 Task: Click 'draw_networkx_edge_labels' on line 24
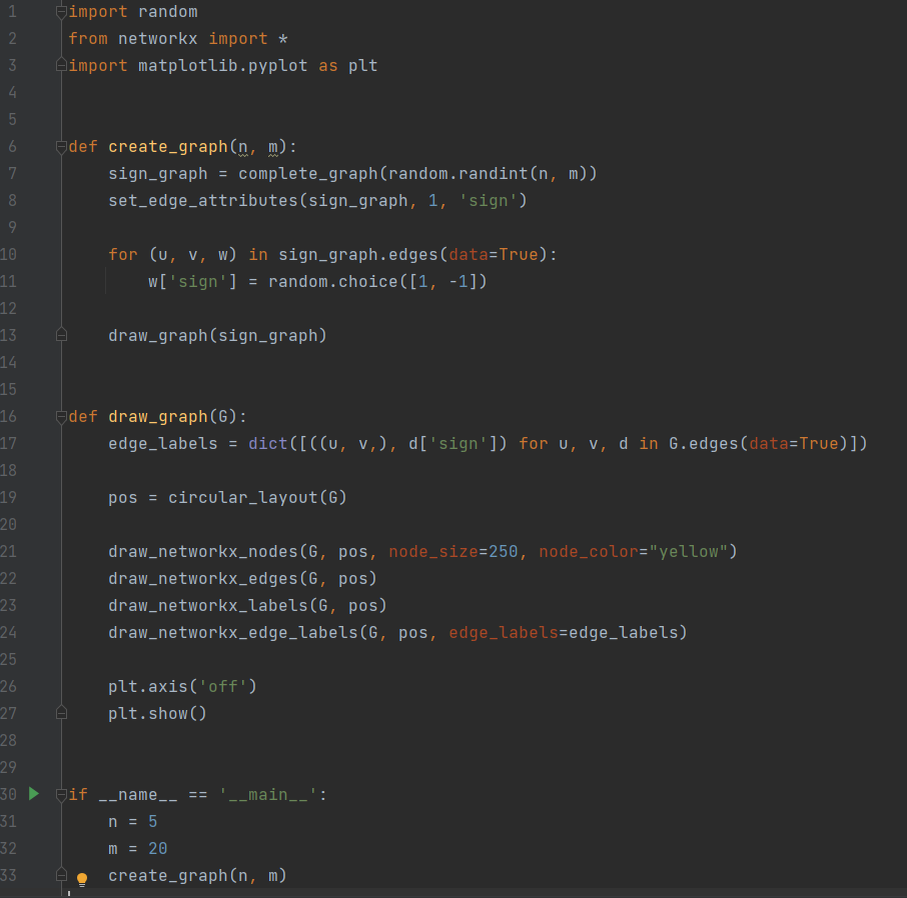click(233, 632)
